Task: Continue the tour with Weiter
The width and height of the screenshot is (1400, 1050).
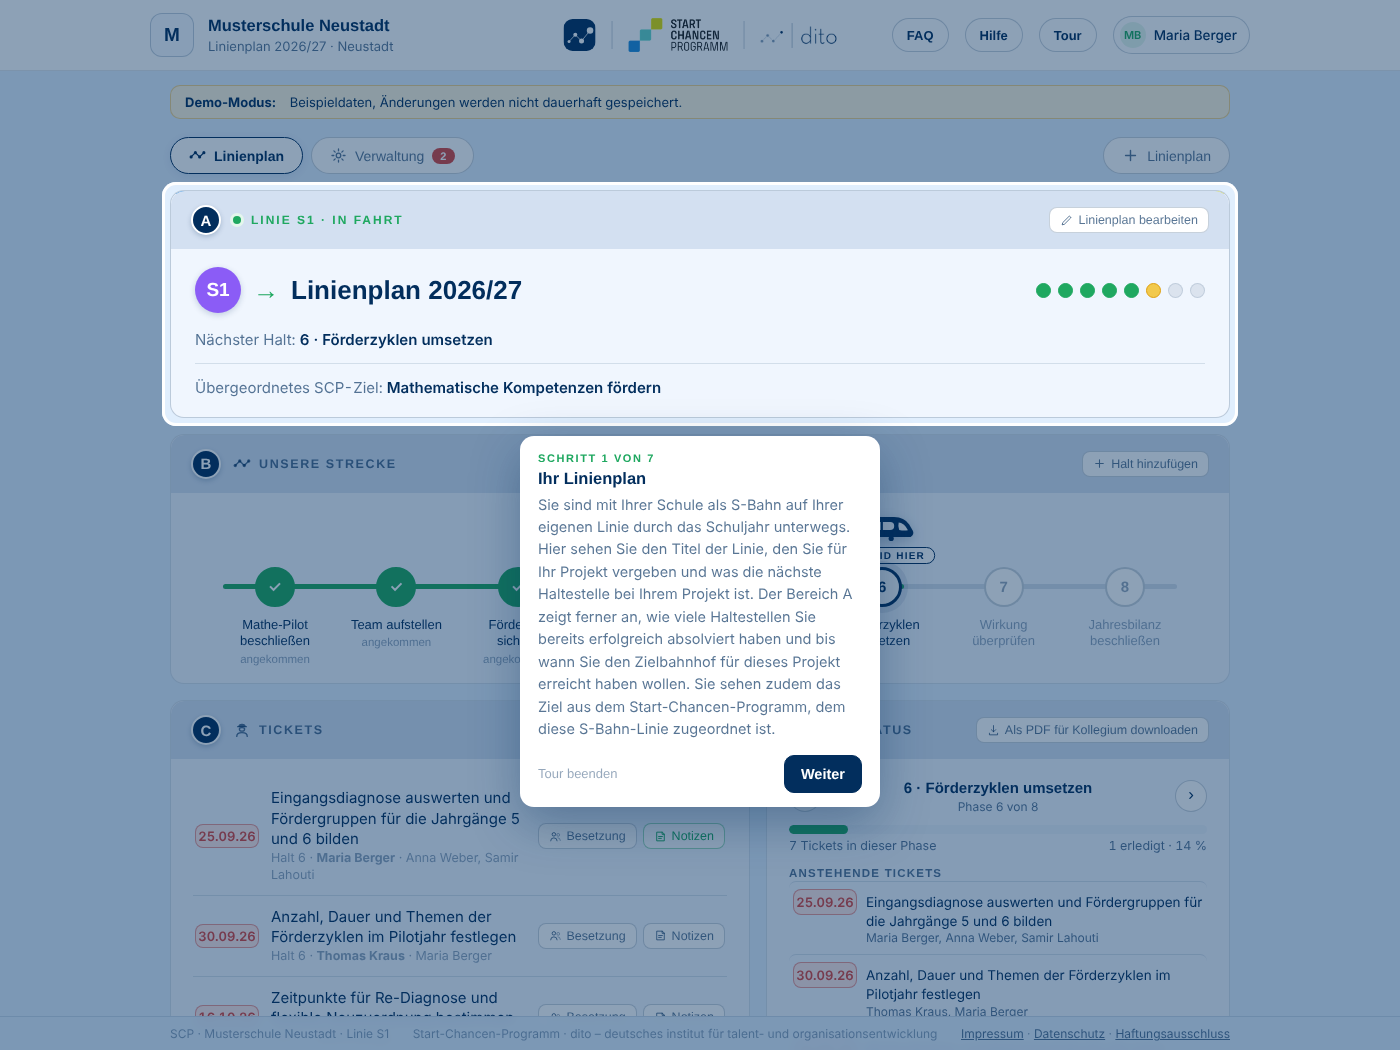Action: 823,774
